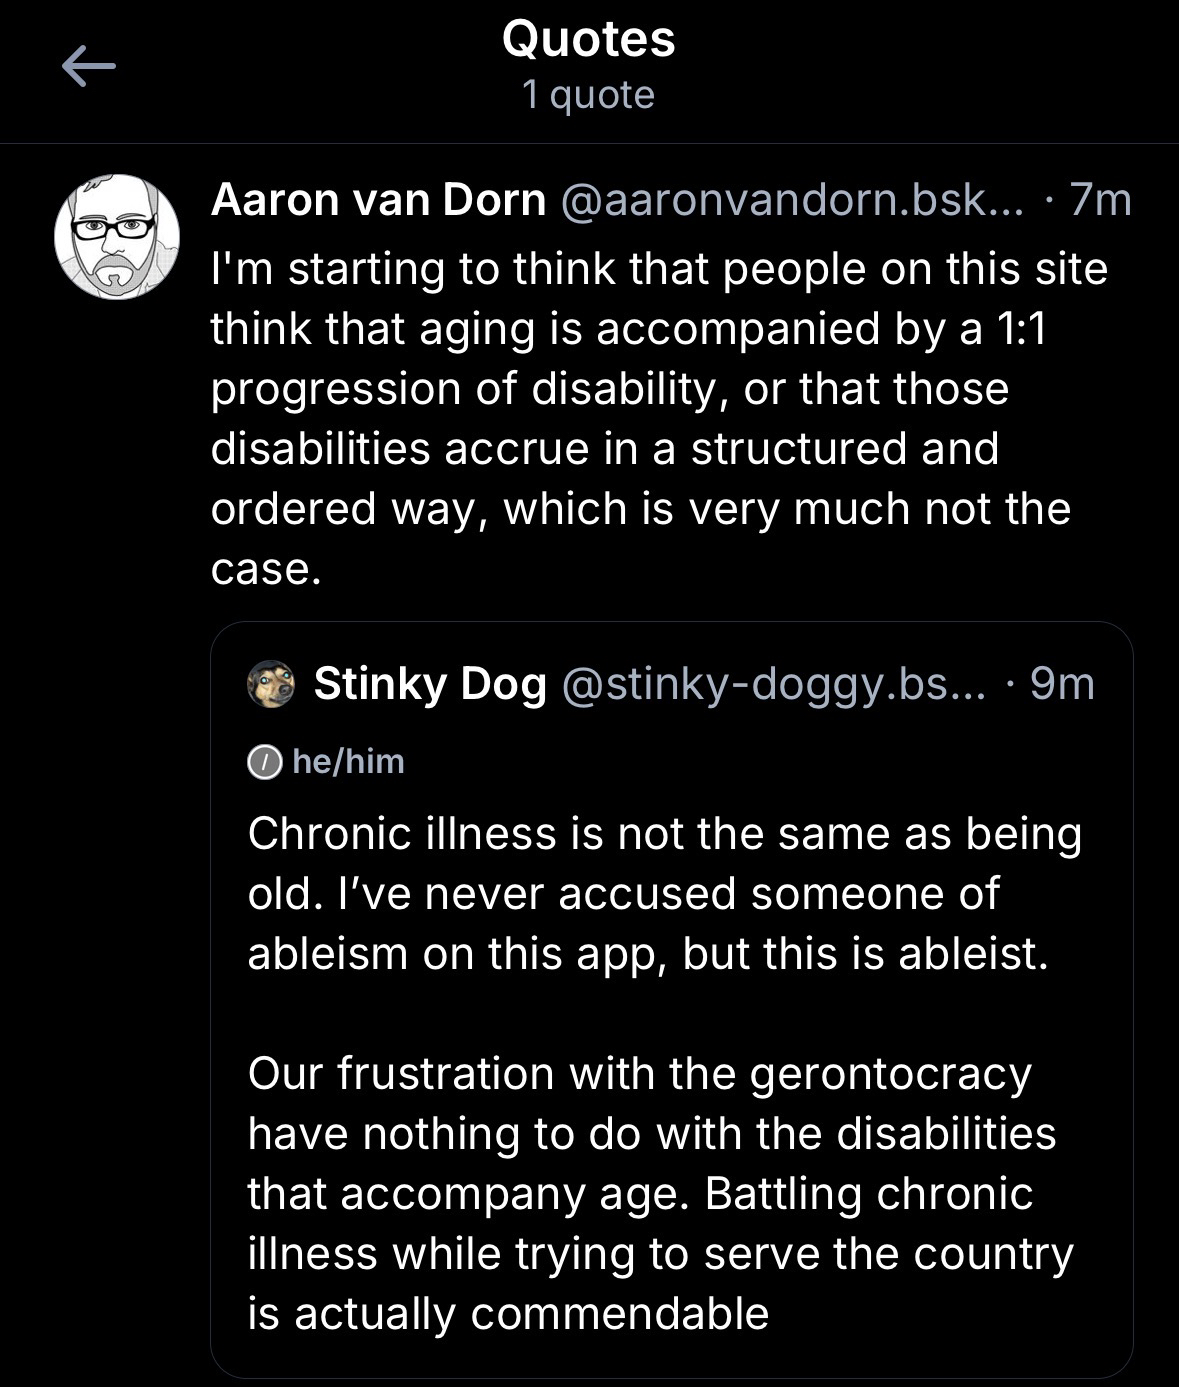Tap the @stinky-doggy.bs handle
Screen dimensions: 1179x1387
pyautogui.click(x=774, y=684)
